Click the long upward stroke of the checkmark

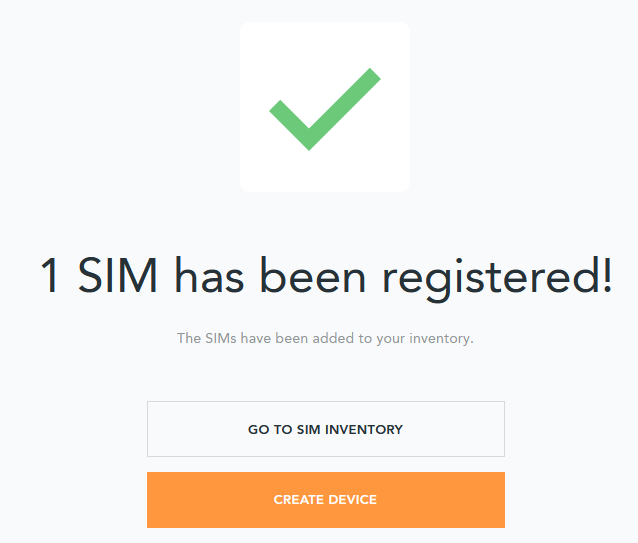(345, 109)
